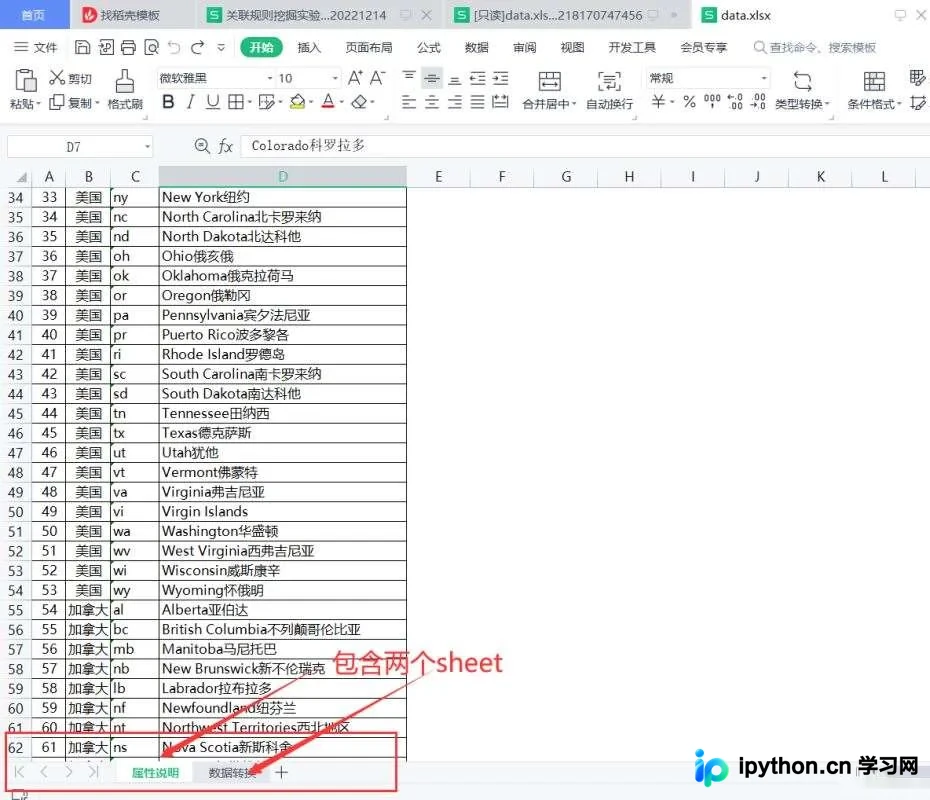Align cell content to vertical middle
The height and width of the screenshot is (800, 930).
(x=432, y=78)
